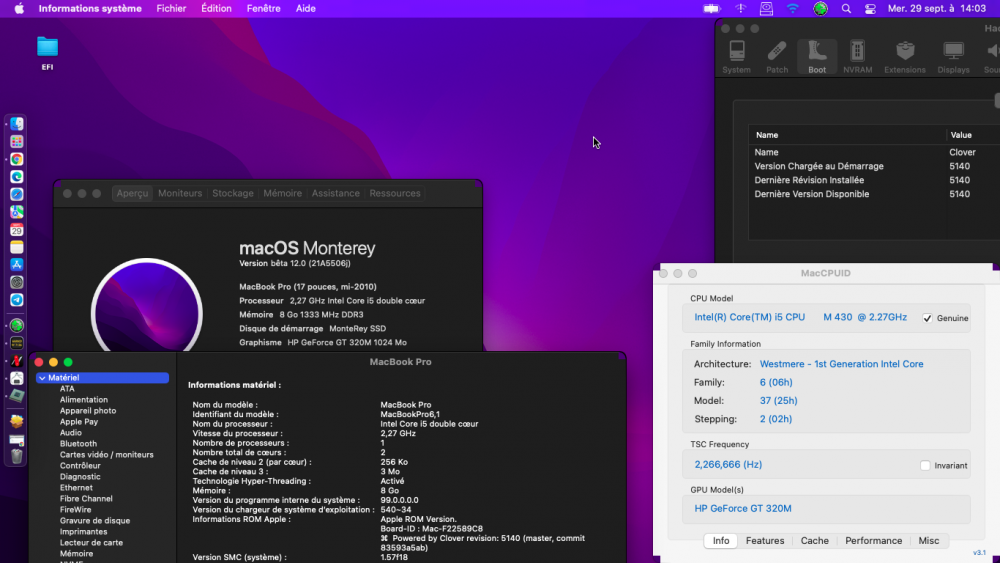The image size is (1000, 563).
Task: Open the Édition menu
Action: pos(216,9)
